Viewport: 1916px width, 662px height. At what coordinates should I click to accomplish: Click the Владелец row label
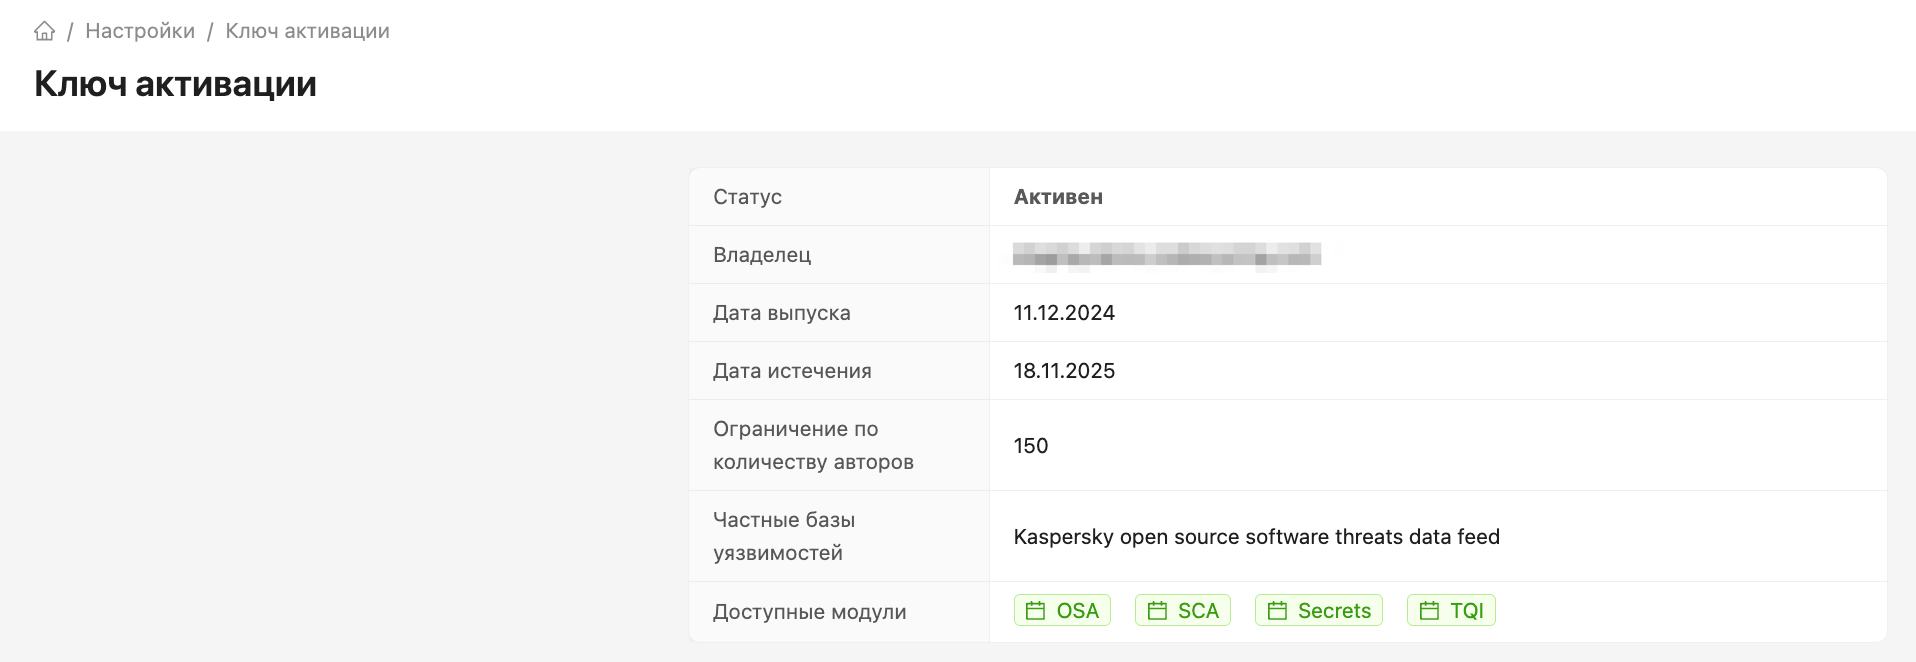[762, 255]
